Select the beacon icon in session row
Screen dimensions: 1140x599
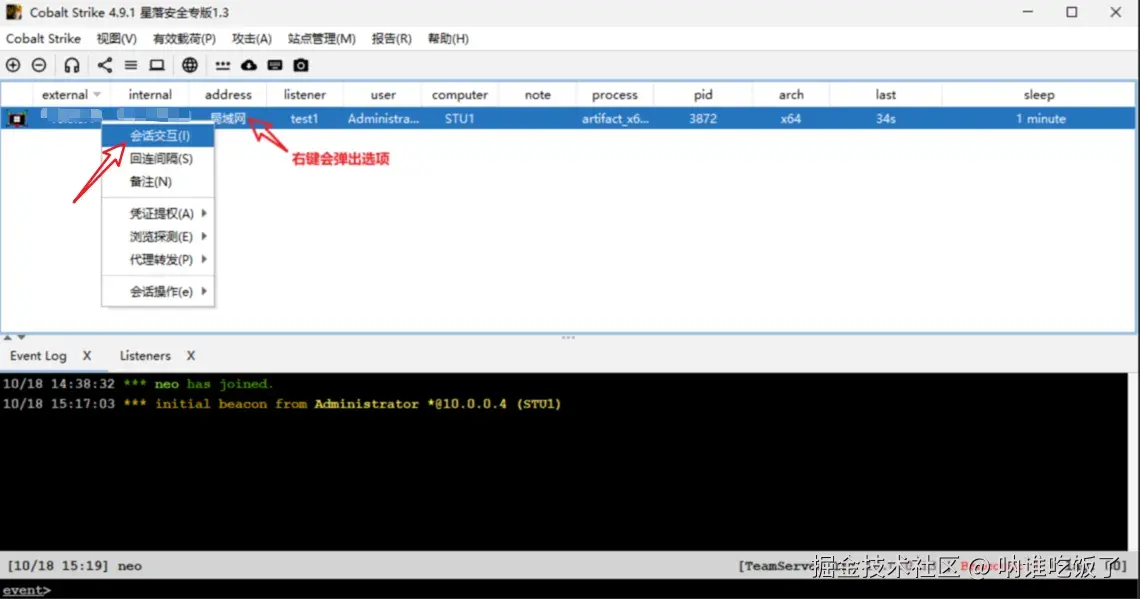coord(17,118)
